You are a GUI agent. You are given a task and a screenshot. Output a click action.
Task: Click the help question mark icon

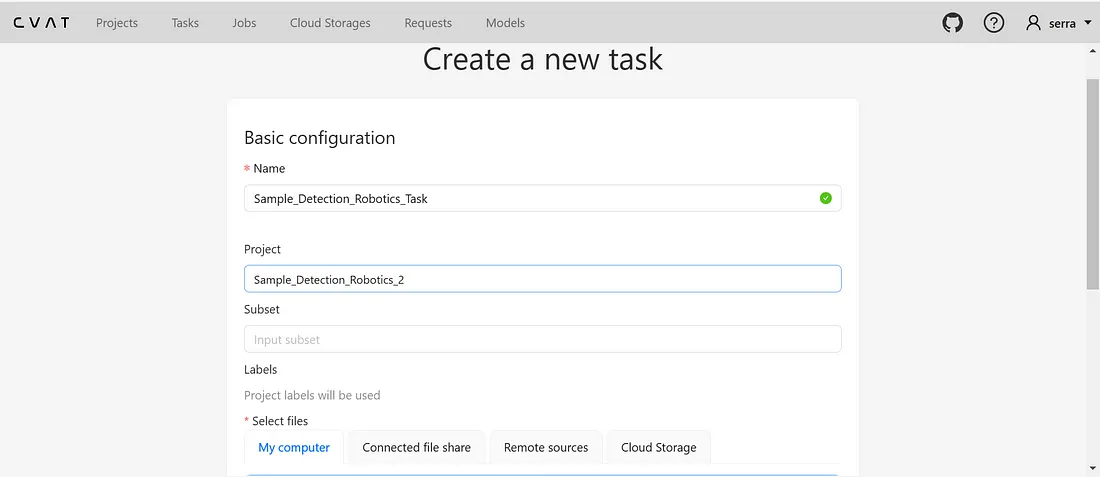coord(993,23)
